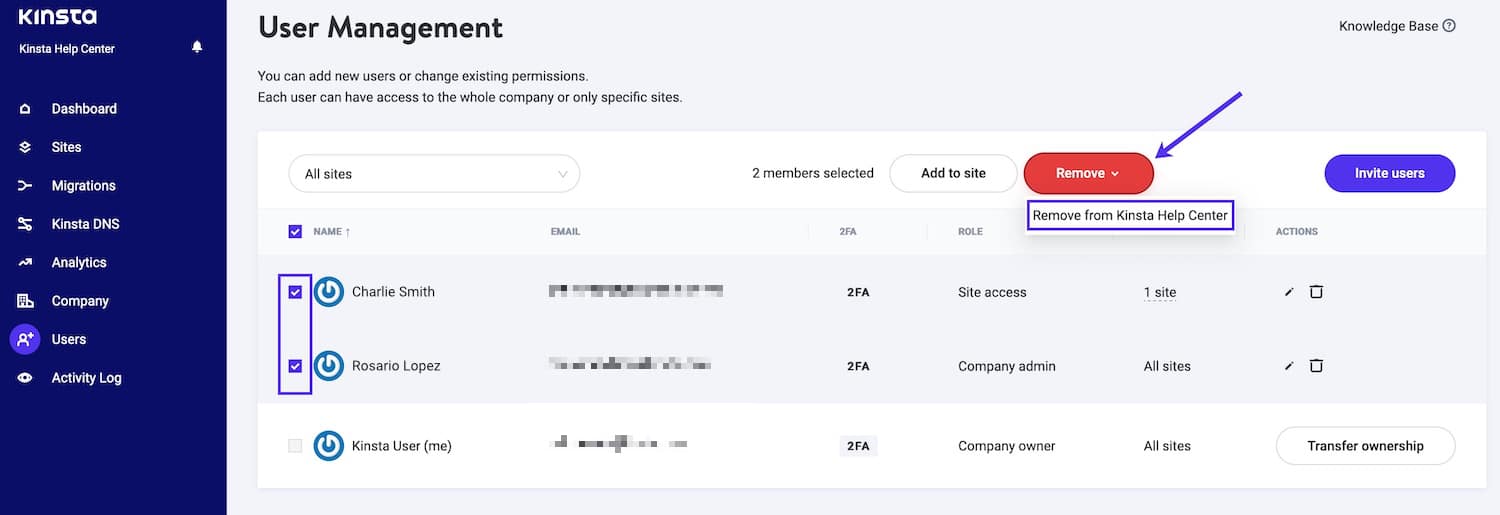Click the notification bell icon
1500x515 pixels.
tap(197, 47)
